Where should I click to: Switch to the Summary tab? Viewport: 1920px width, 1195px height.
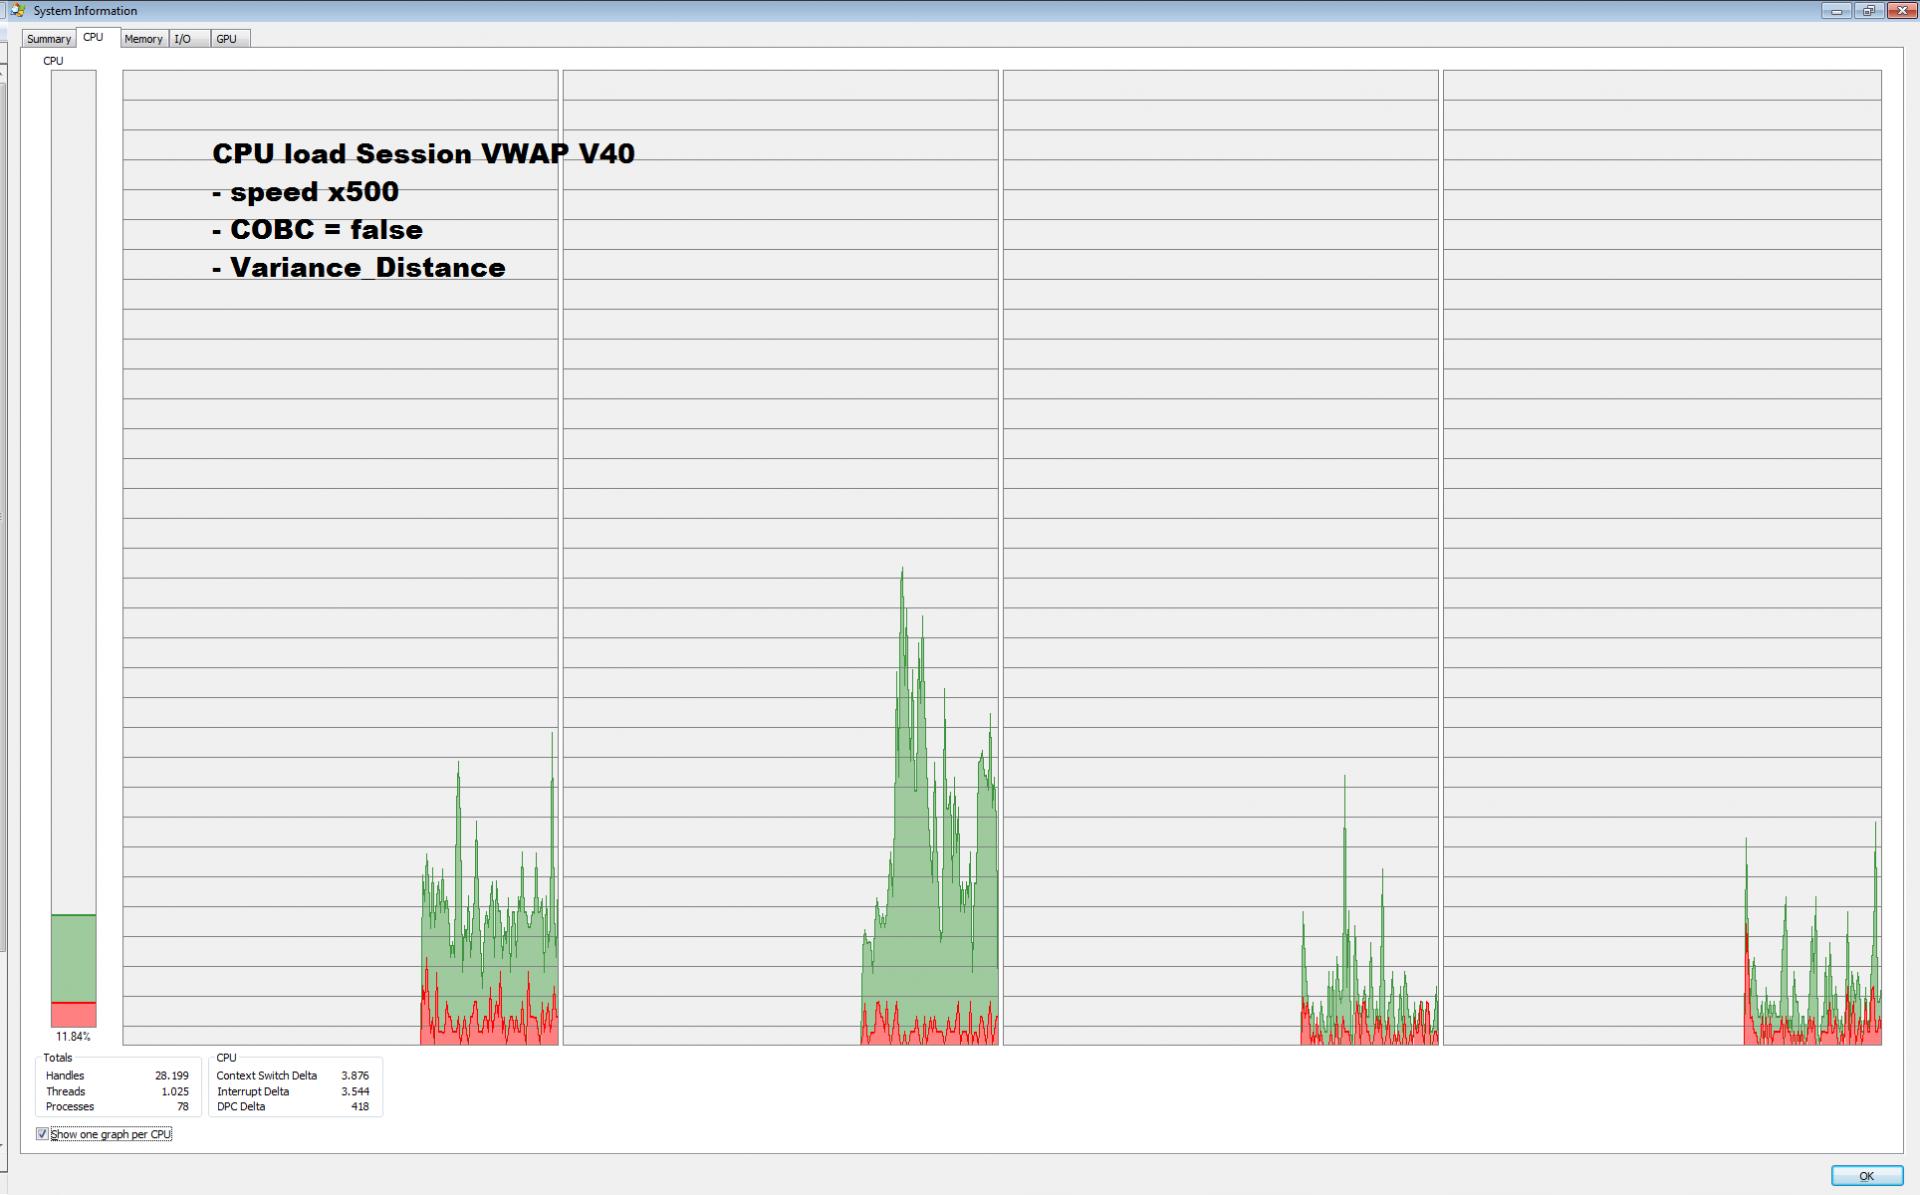[x=48, y=39]
